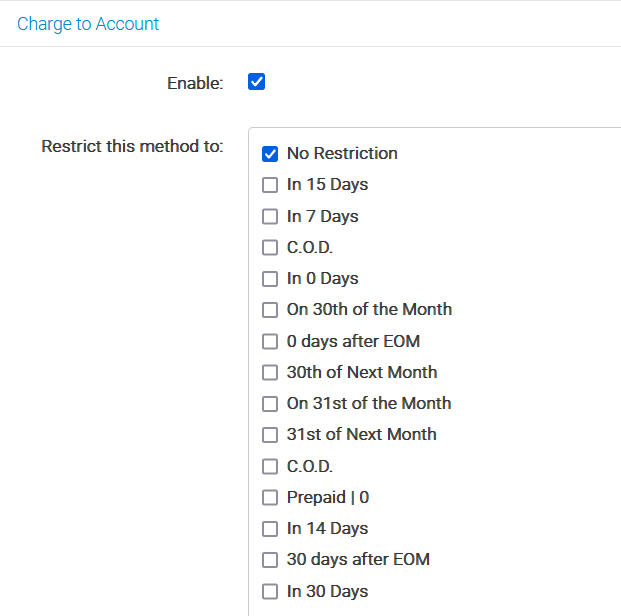
Task: Enable the In 0 Days restriction
Action: [x=270, y=279]
